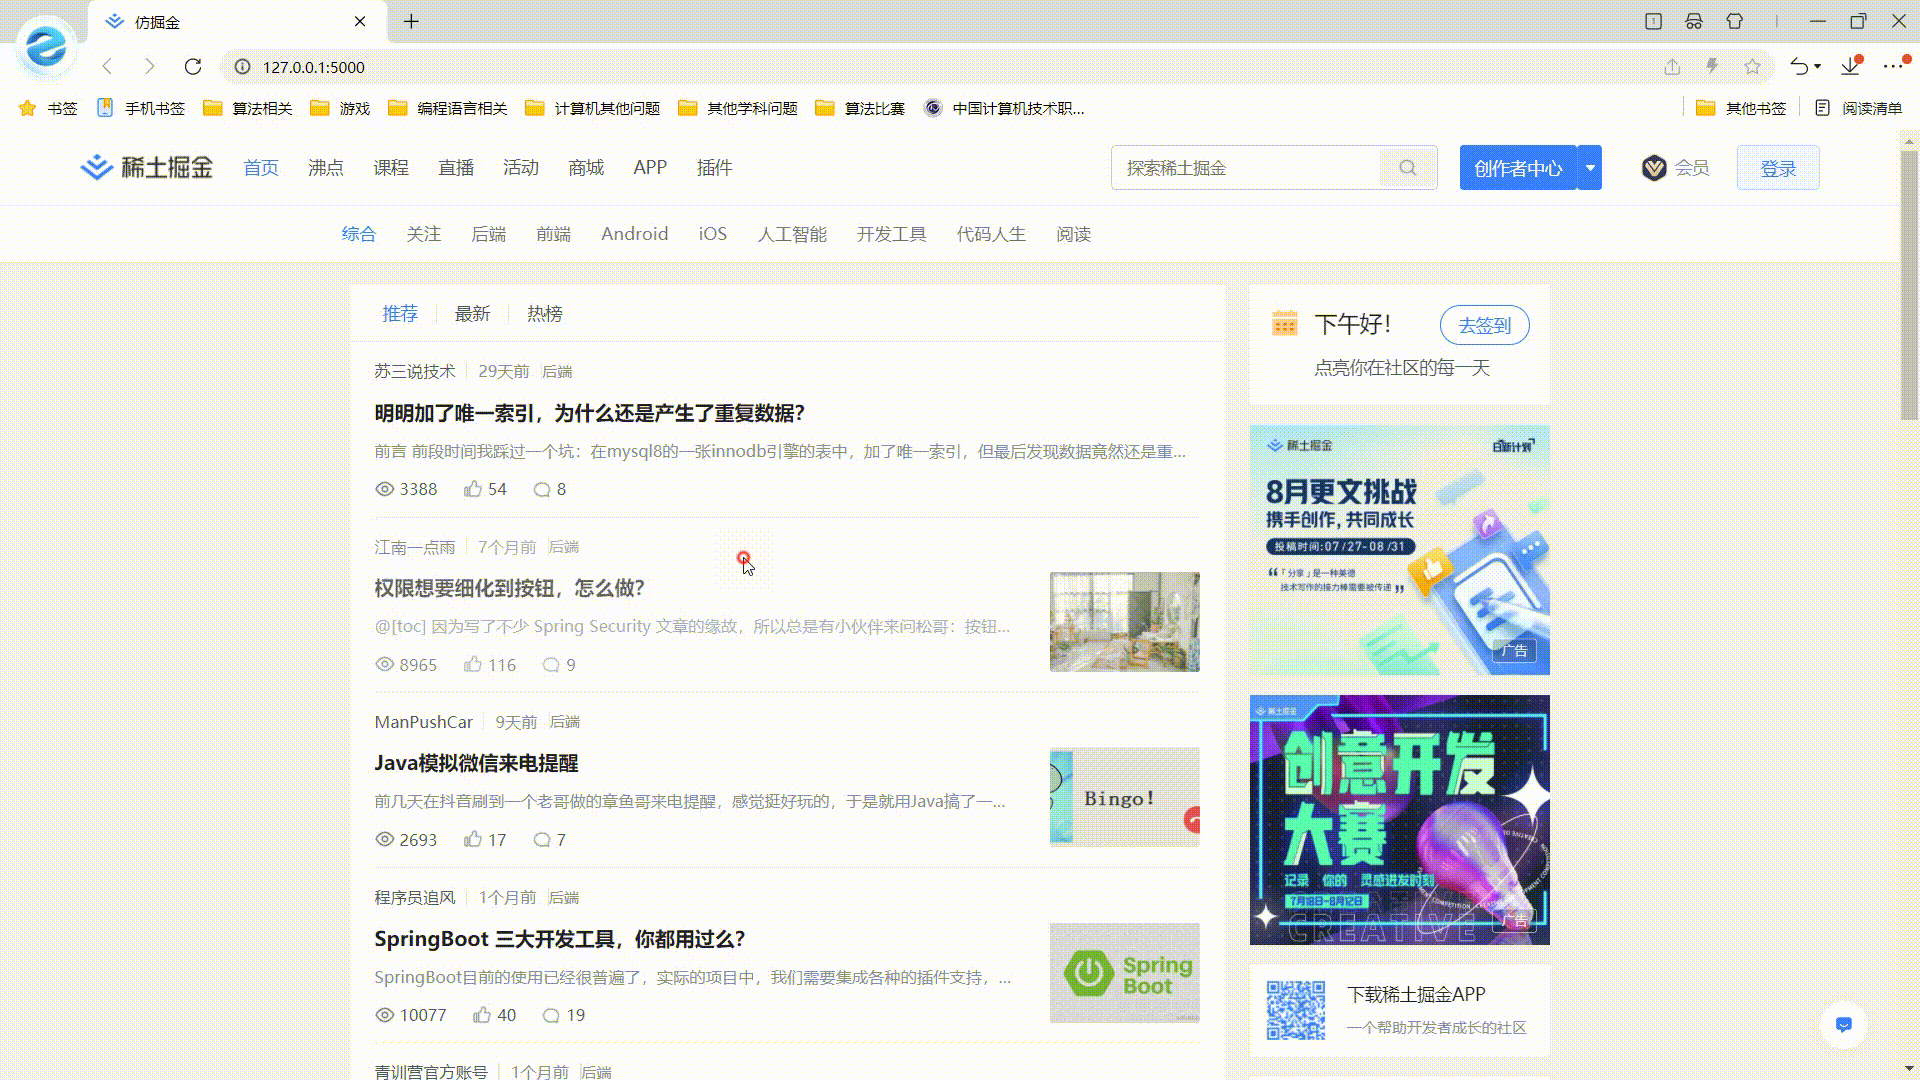The image size is (1920, 1080).
Task: Click the 登录 button
Action: tap(1778, 168)
